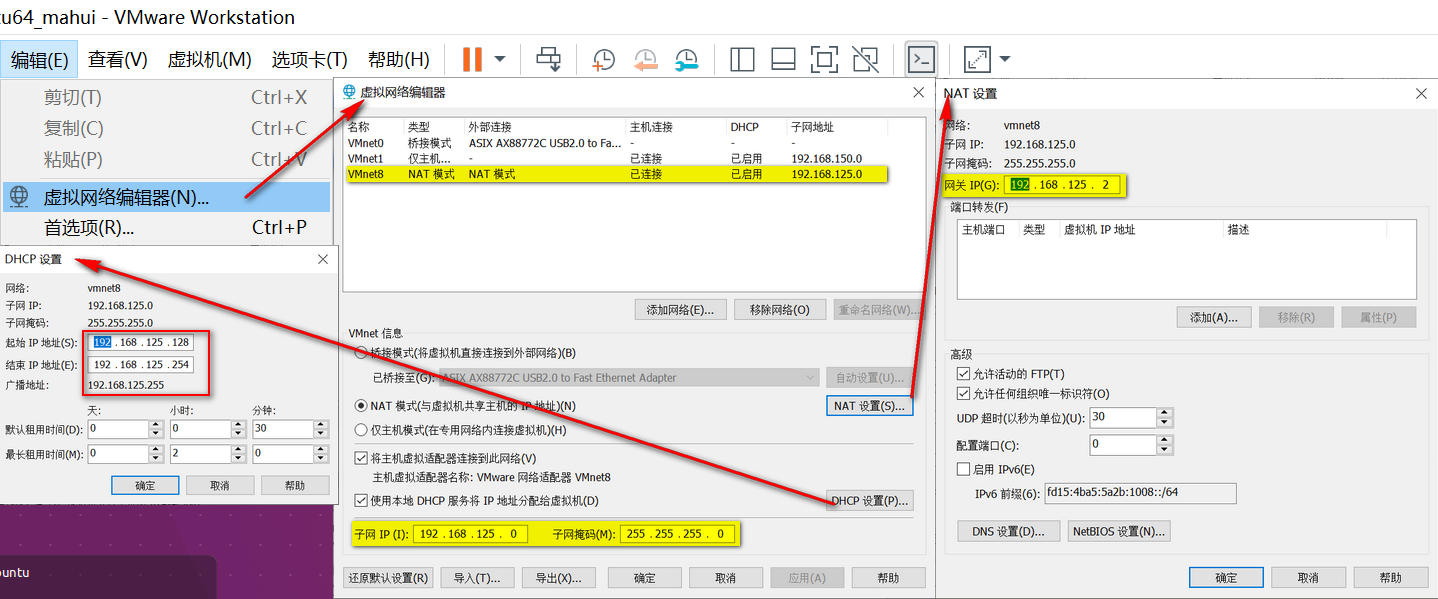Select NAT 模式 radio button
The height and width of the screenshot is (599, 1438).
click(x=362, y=406)
